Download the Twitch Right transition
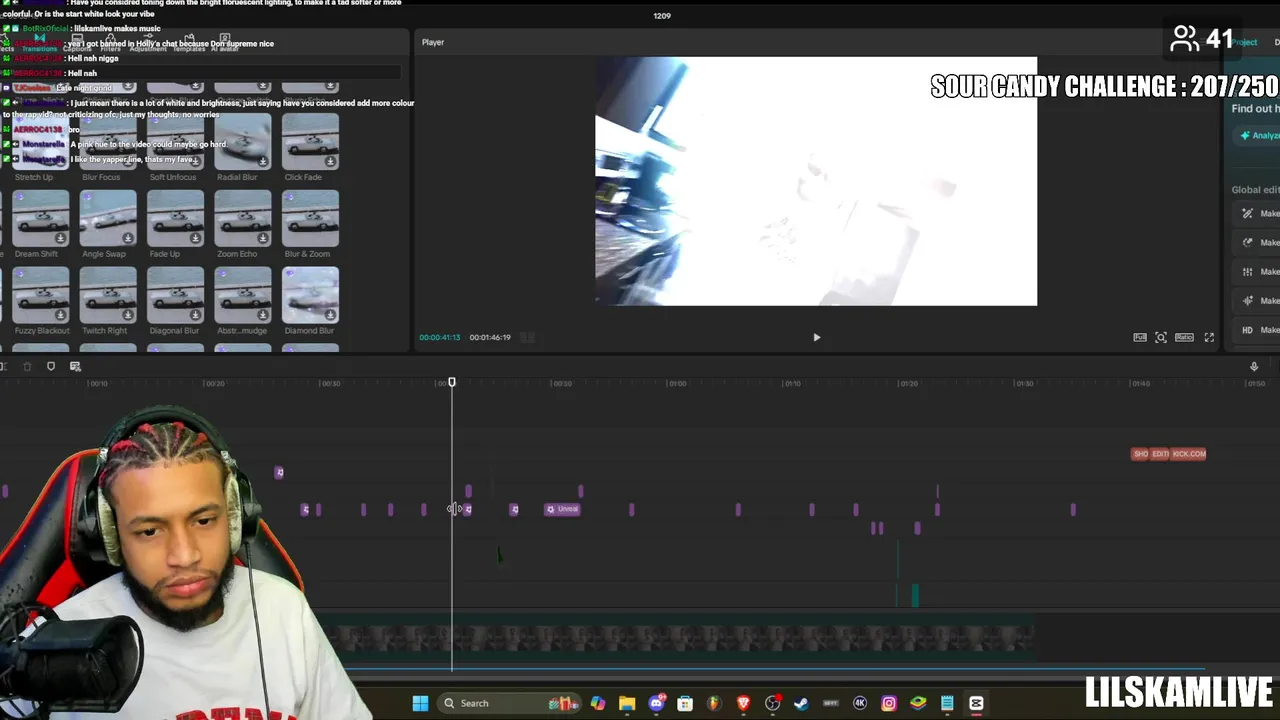This screenshot has width=1280, height=720. point(128,315)
